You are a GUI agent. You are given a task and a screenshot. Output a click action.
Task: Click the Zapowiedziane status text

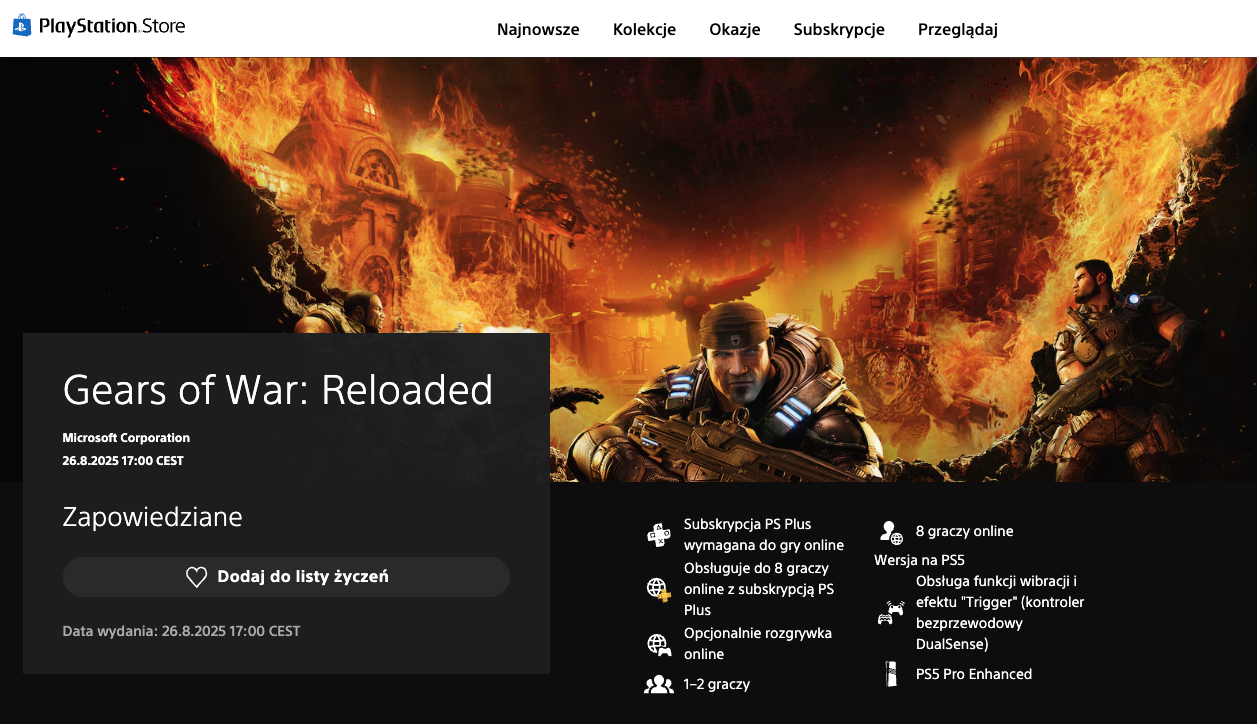point(152,517)
